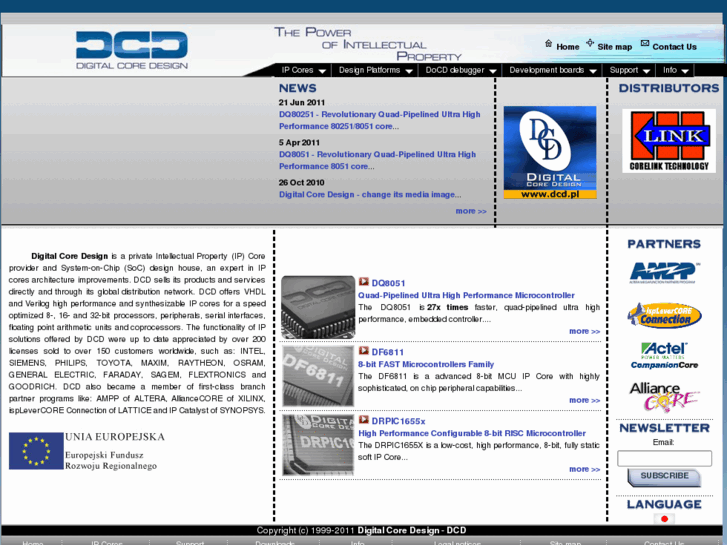
Task: Click the red arrow icon beside DF6811
Action: point(364,351)
